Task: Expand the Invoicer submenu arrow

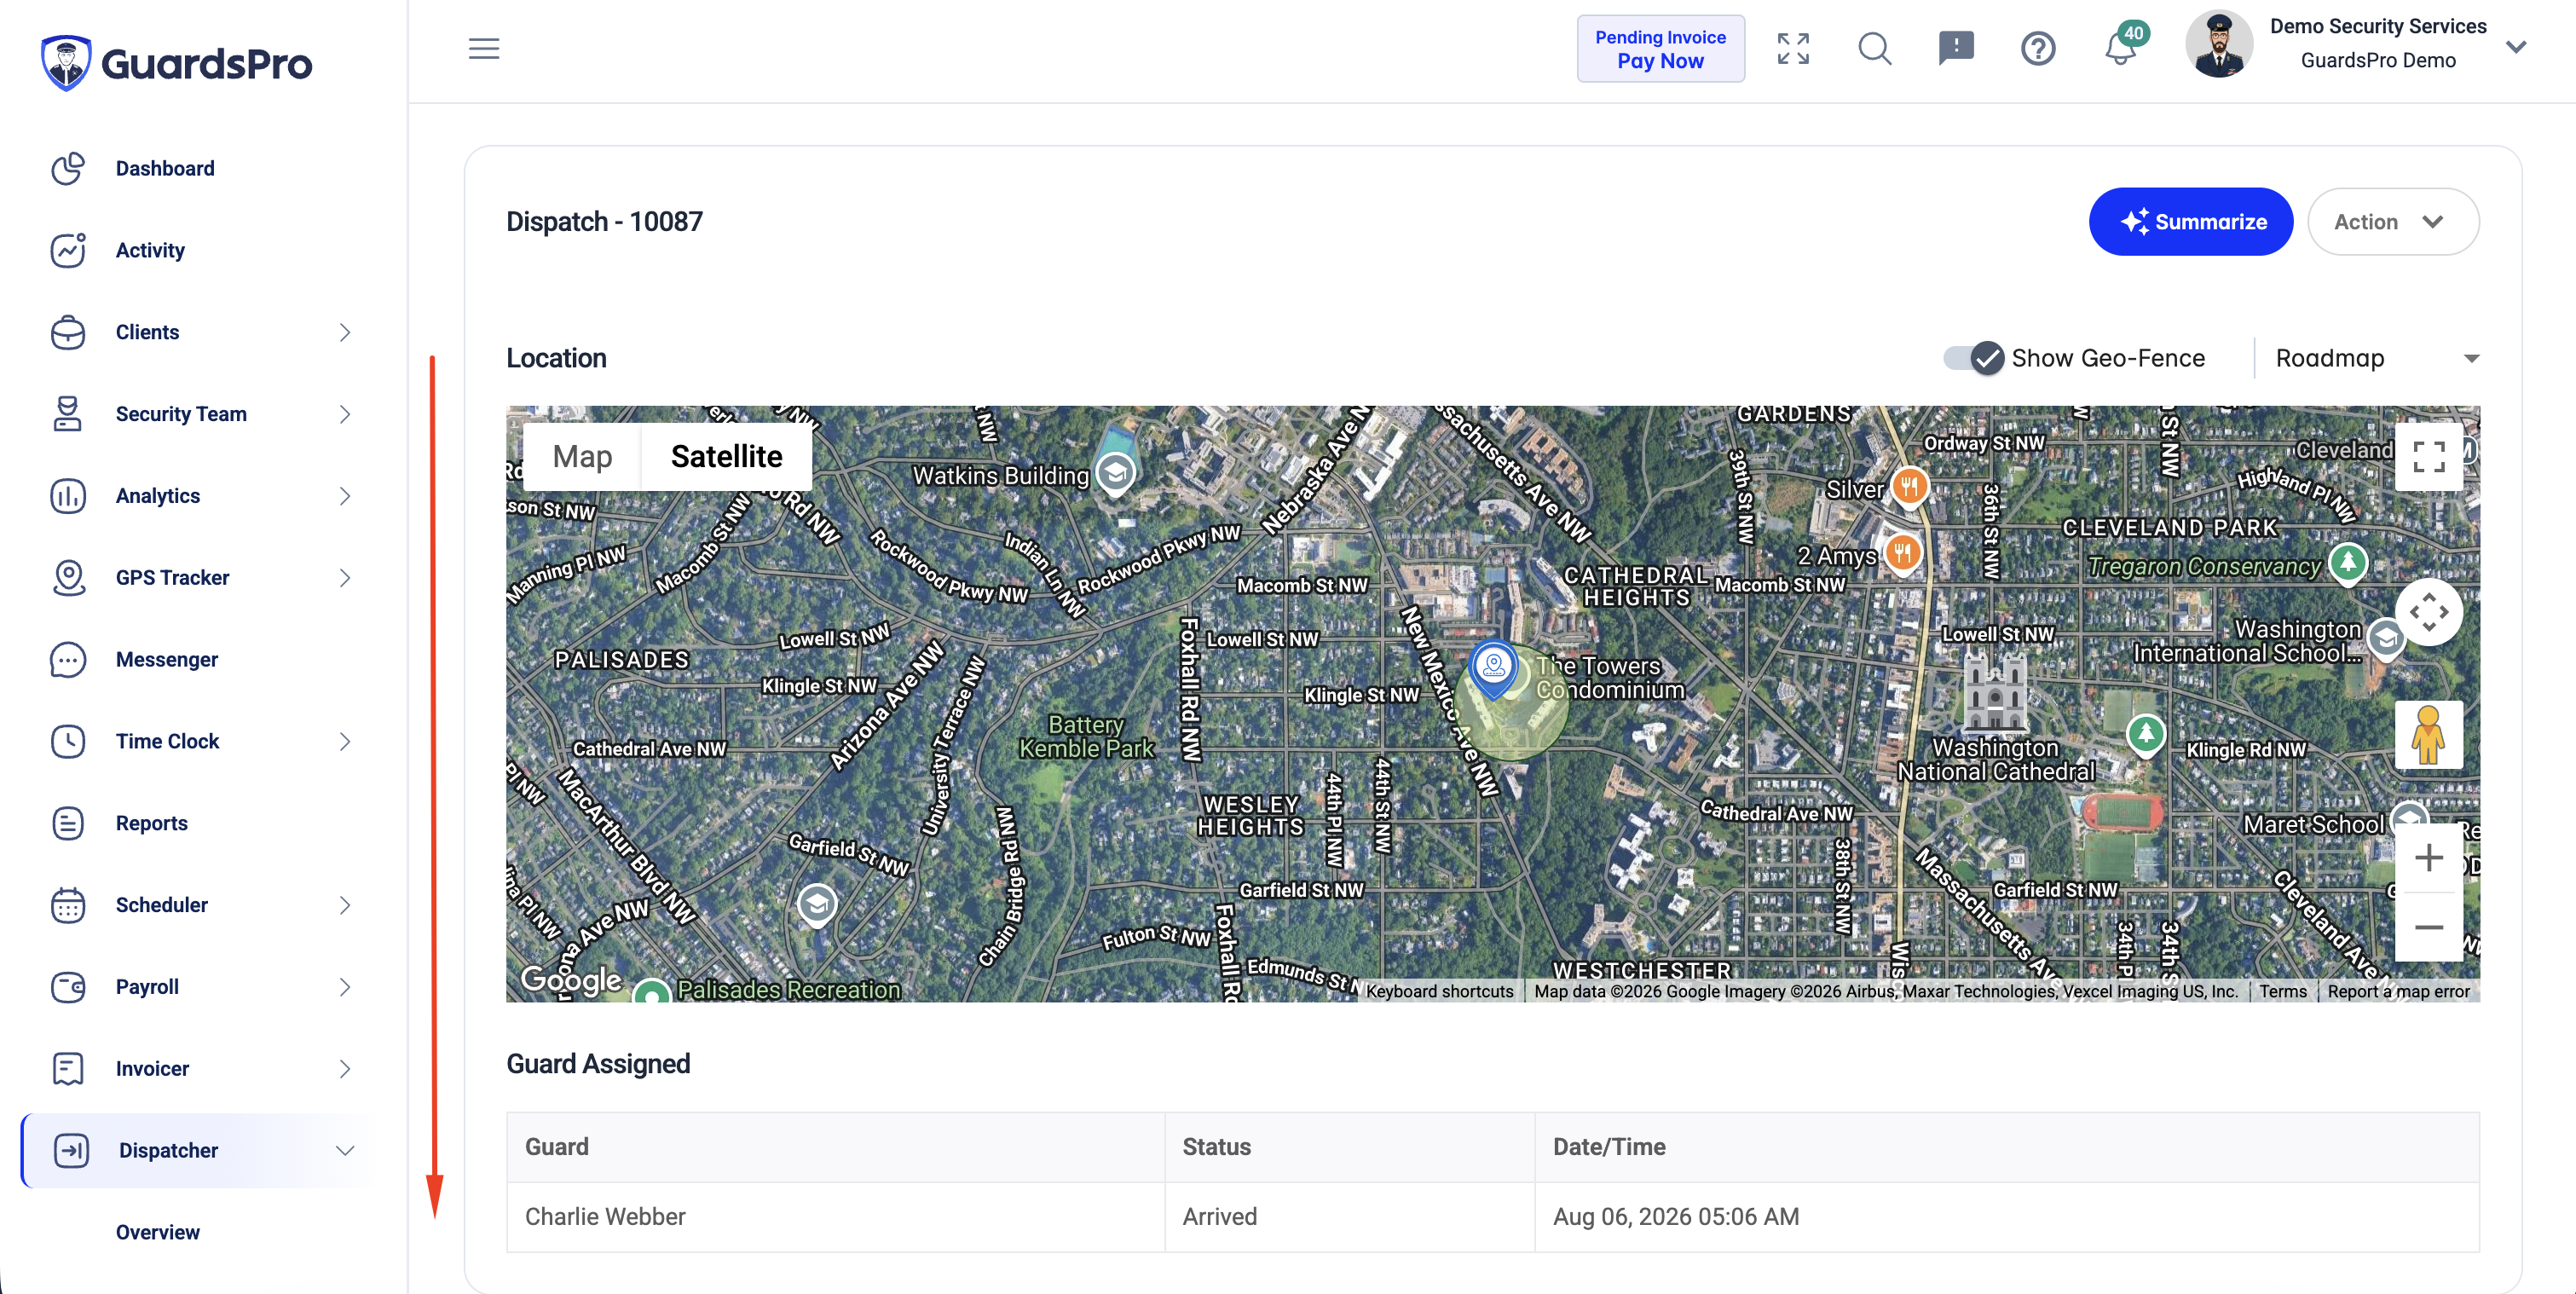Action: pyautogui.click(x=345, y=1069)
